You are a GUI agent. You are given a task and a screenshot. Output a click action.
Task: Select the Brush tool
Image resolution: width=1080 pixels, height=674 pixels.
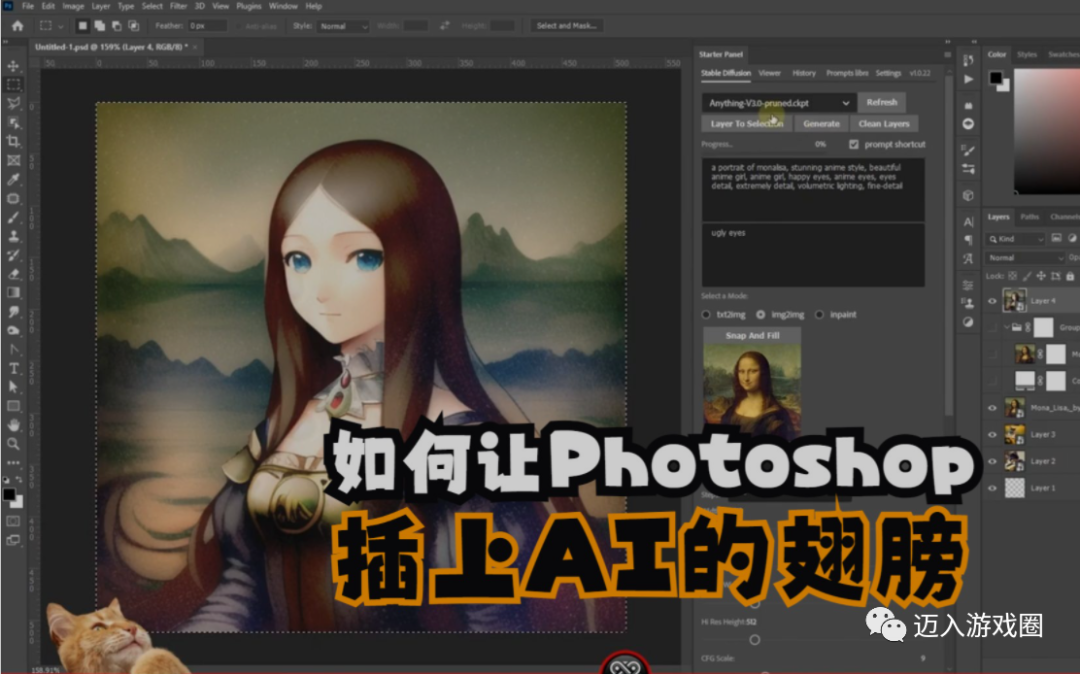point(13,218)
